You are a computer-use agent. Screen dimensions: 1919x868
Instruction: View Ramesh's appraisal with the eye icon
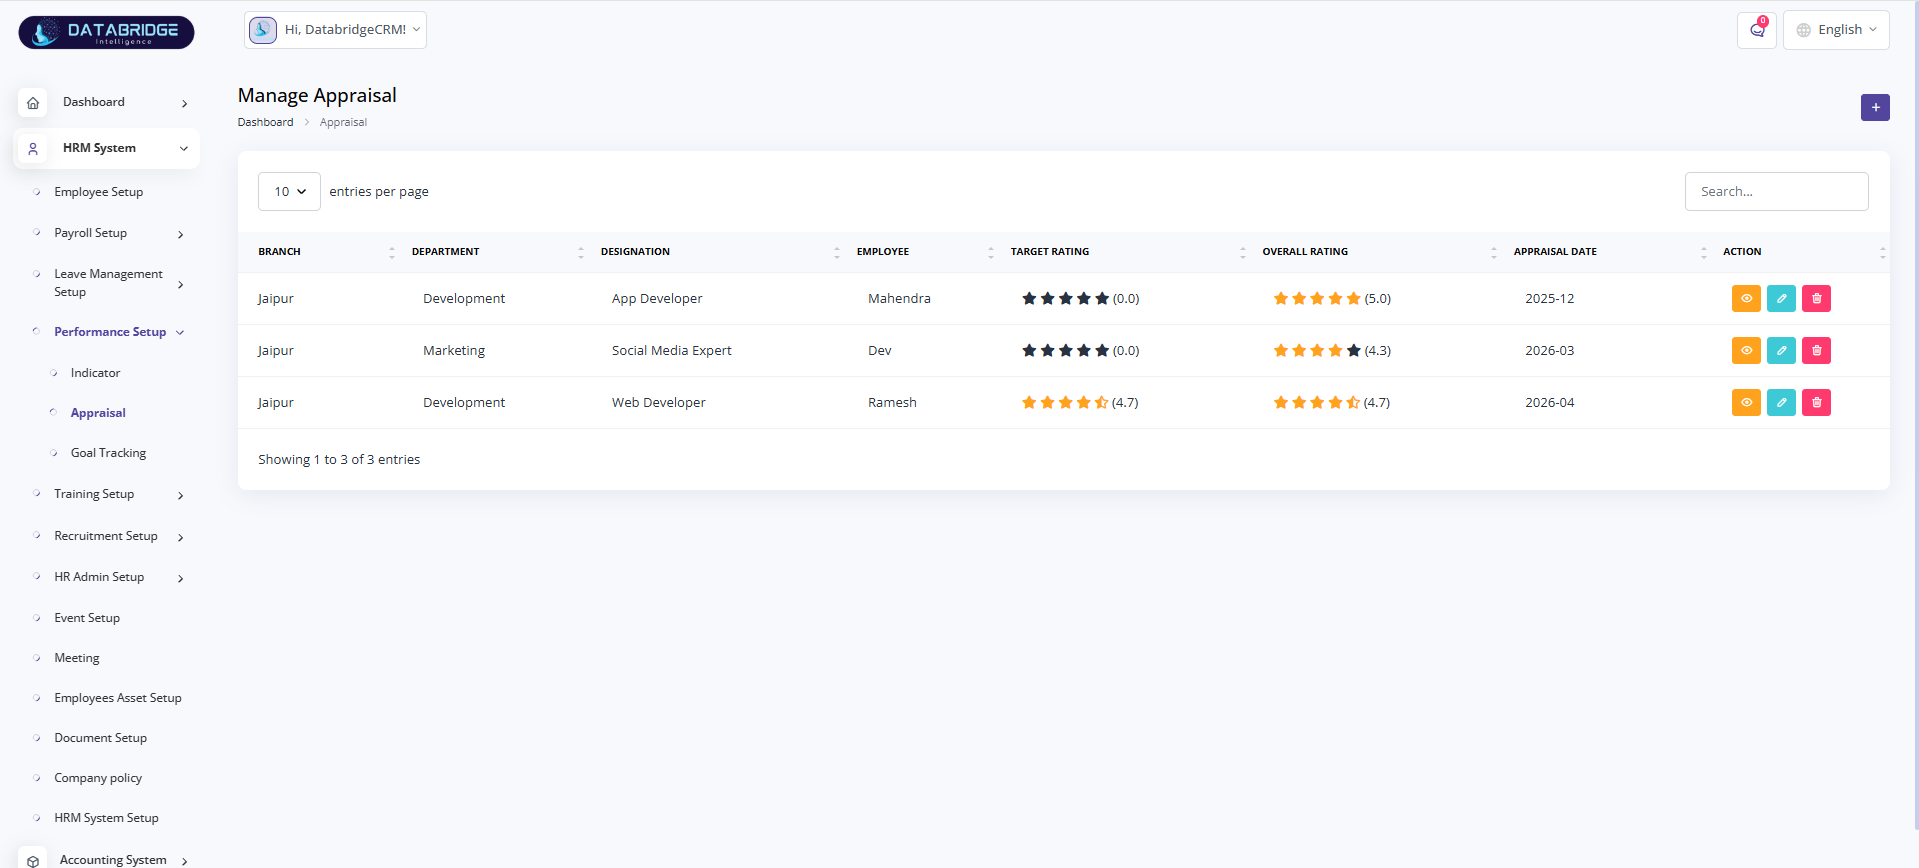point(1746,402)
